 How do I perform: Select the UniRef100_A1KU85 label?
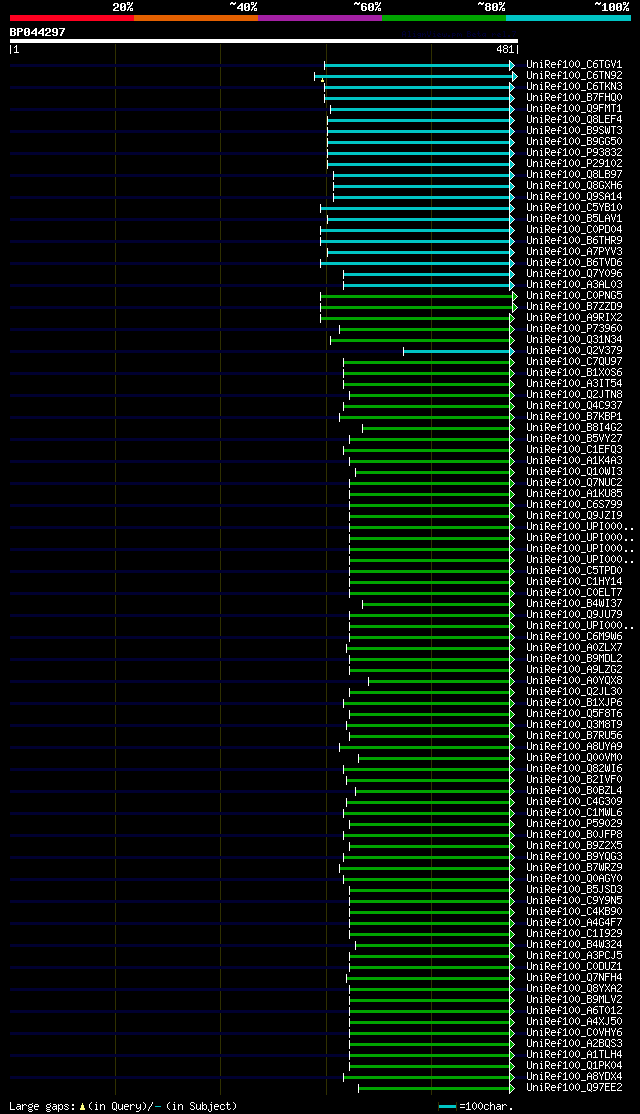tap(574, 494)
